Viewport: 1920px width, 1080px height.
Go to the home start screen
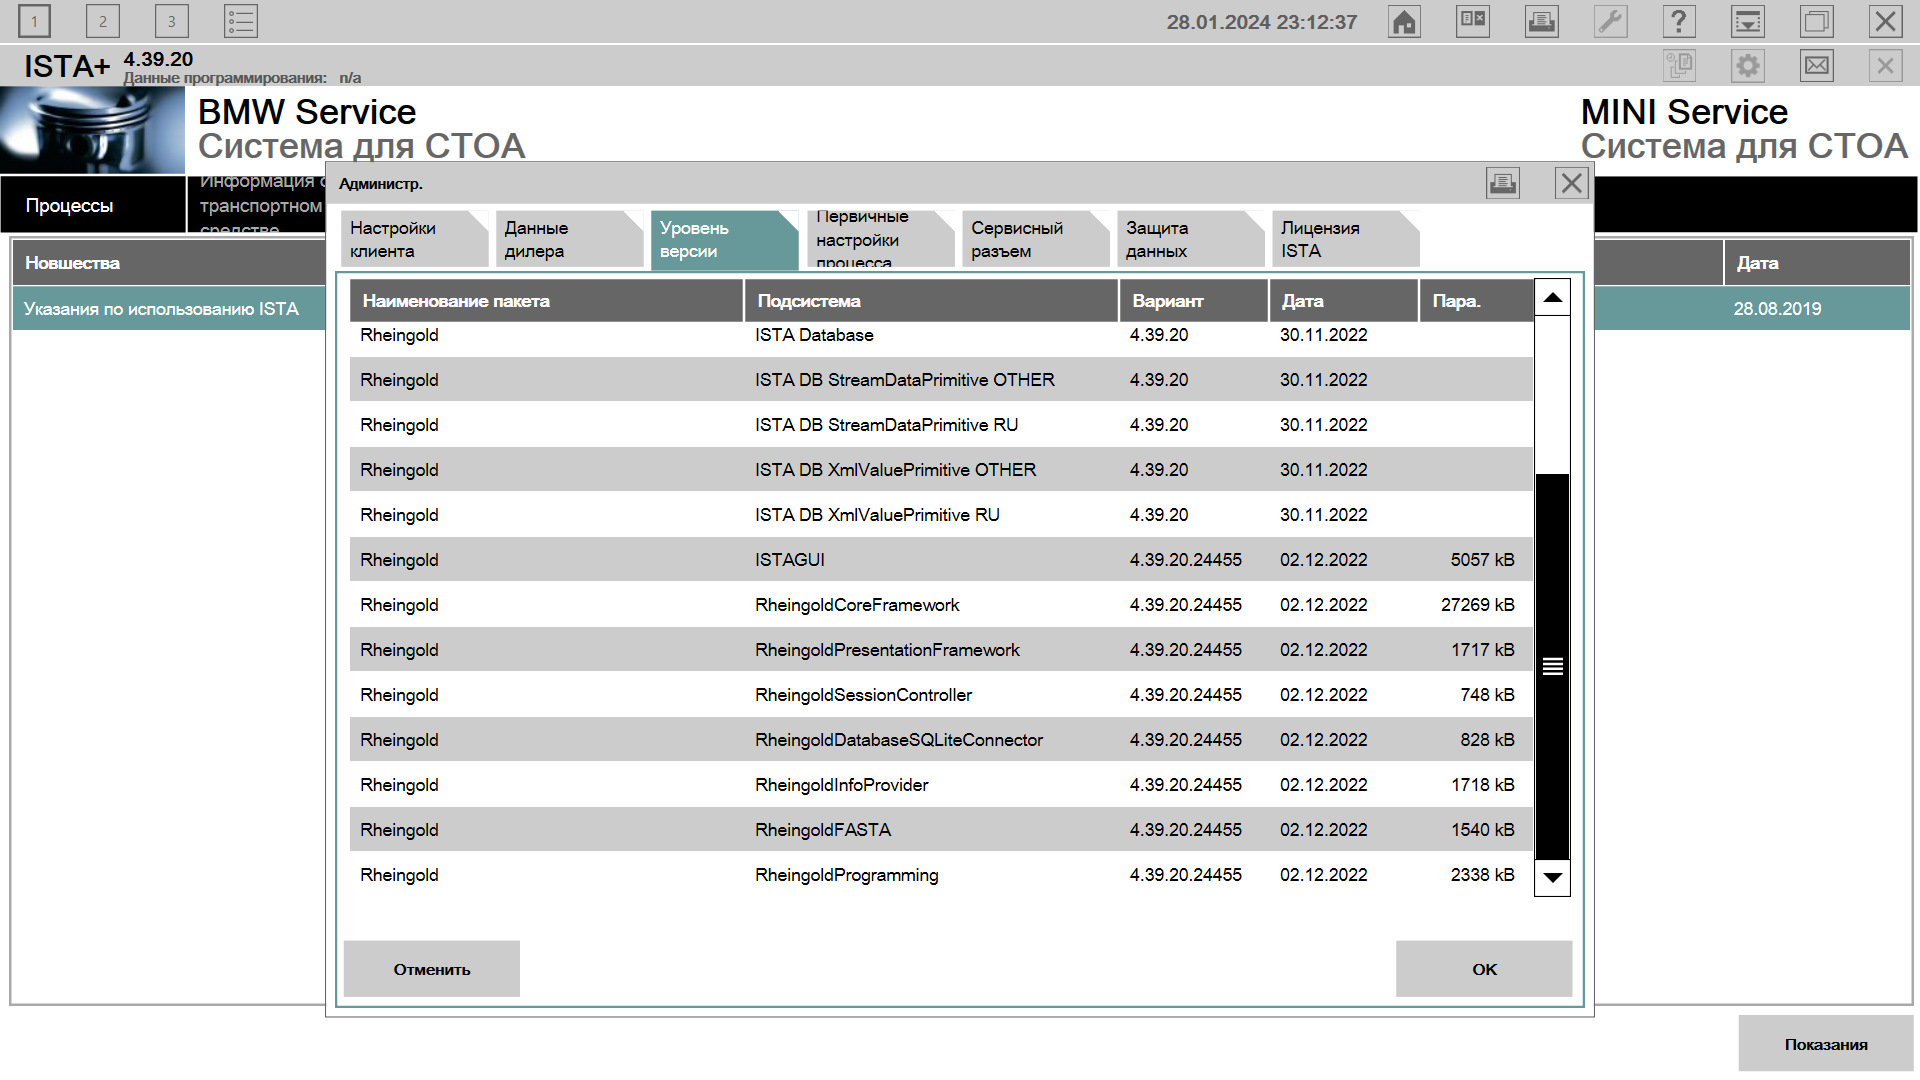click(x=1404, y=21)
